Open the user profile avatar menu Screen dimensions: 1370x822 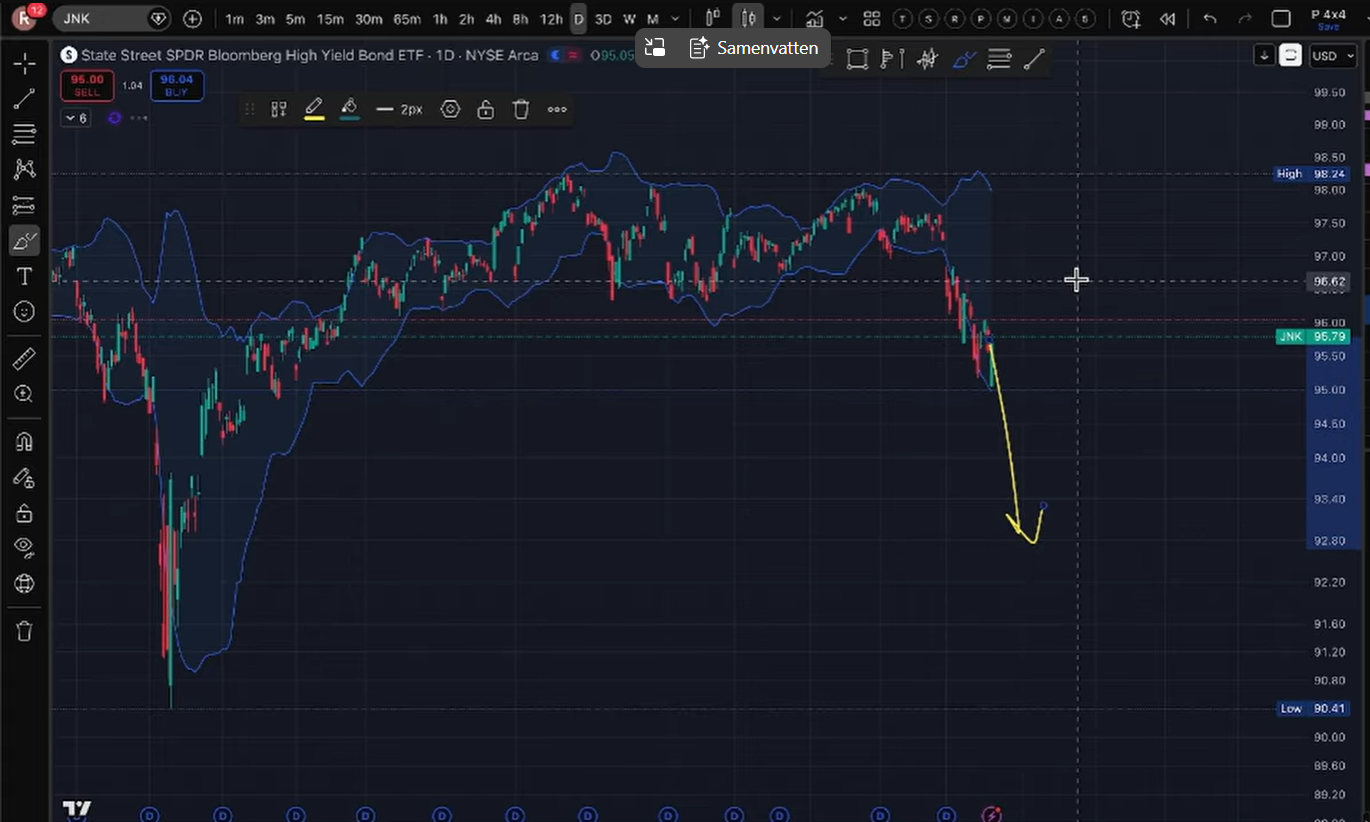coord(24,18)
